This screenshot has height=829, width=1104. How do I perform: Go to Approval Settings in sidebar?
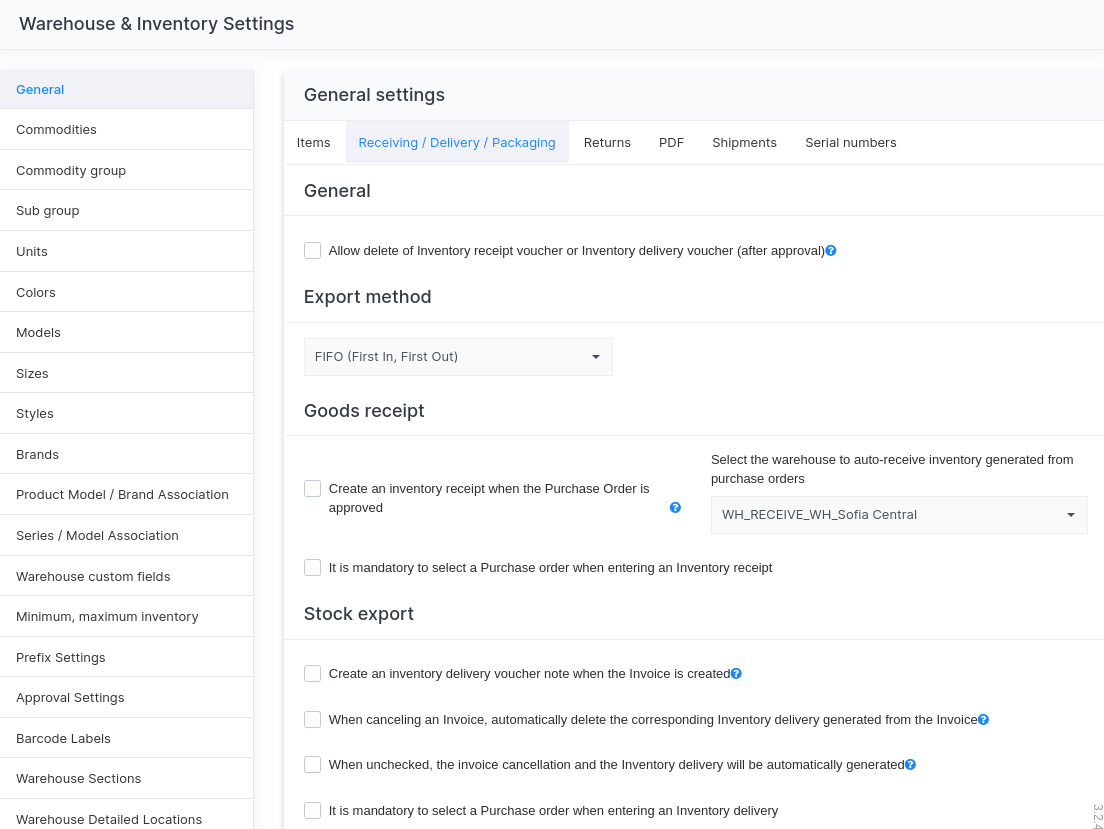click(x=70, y=698)
